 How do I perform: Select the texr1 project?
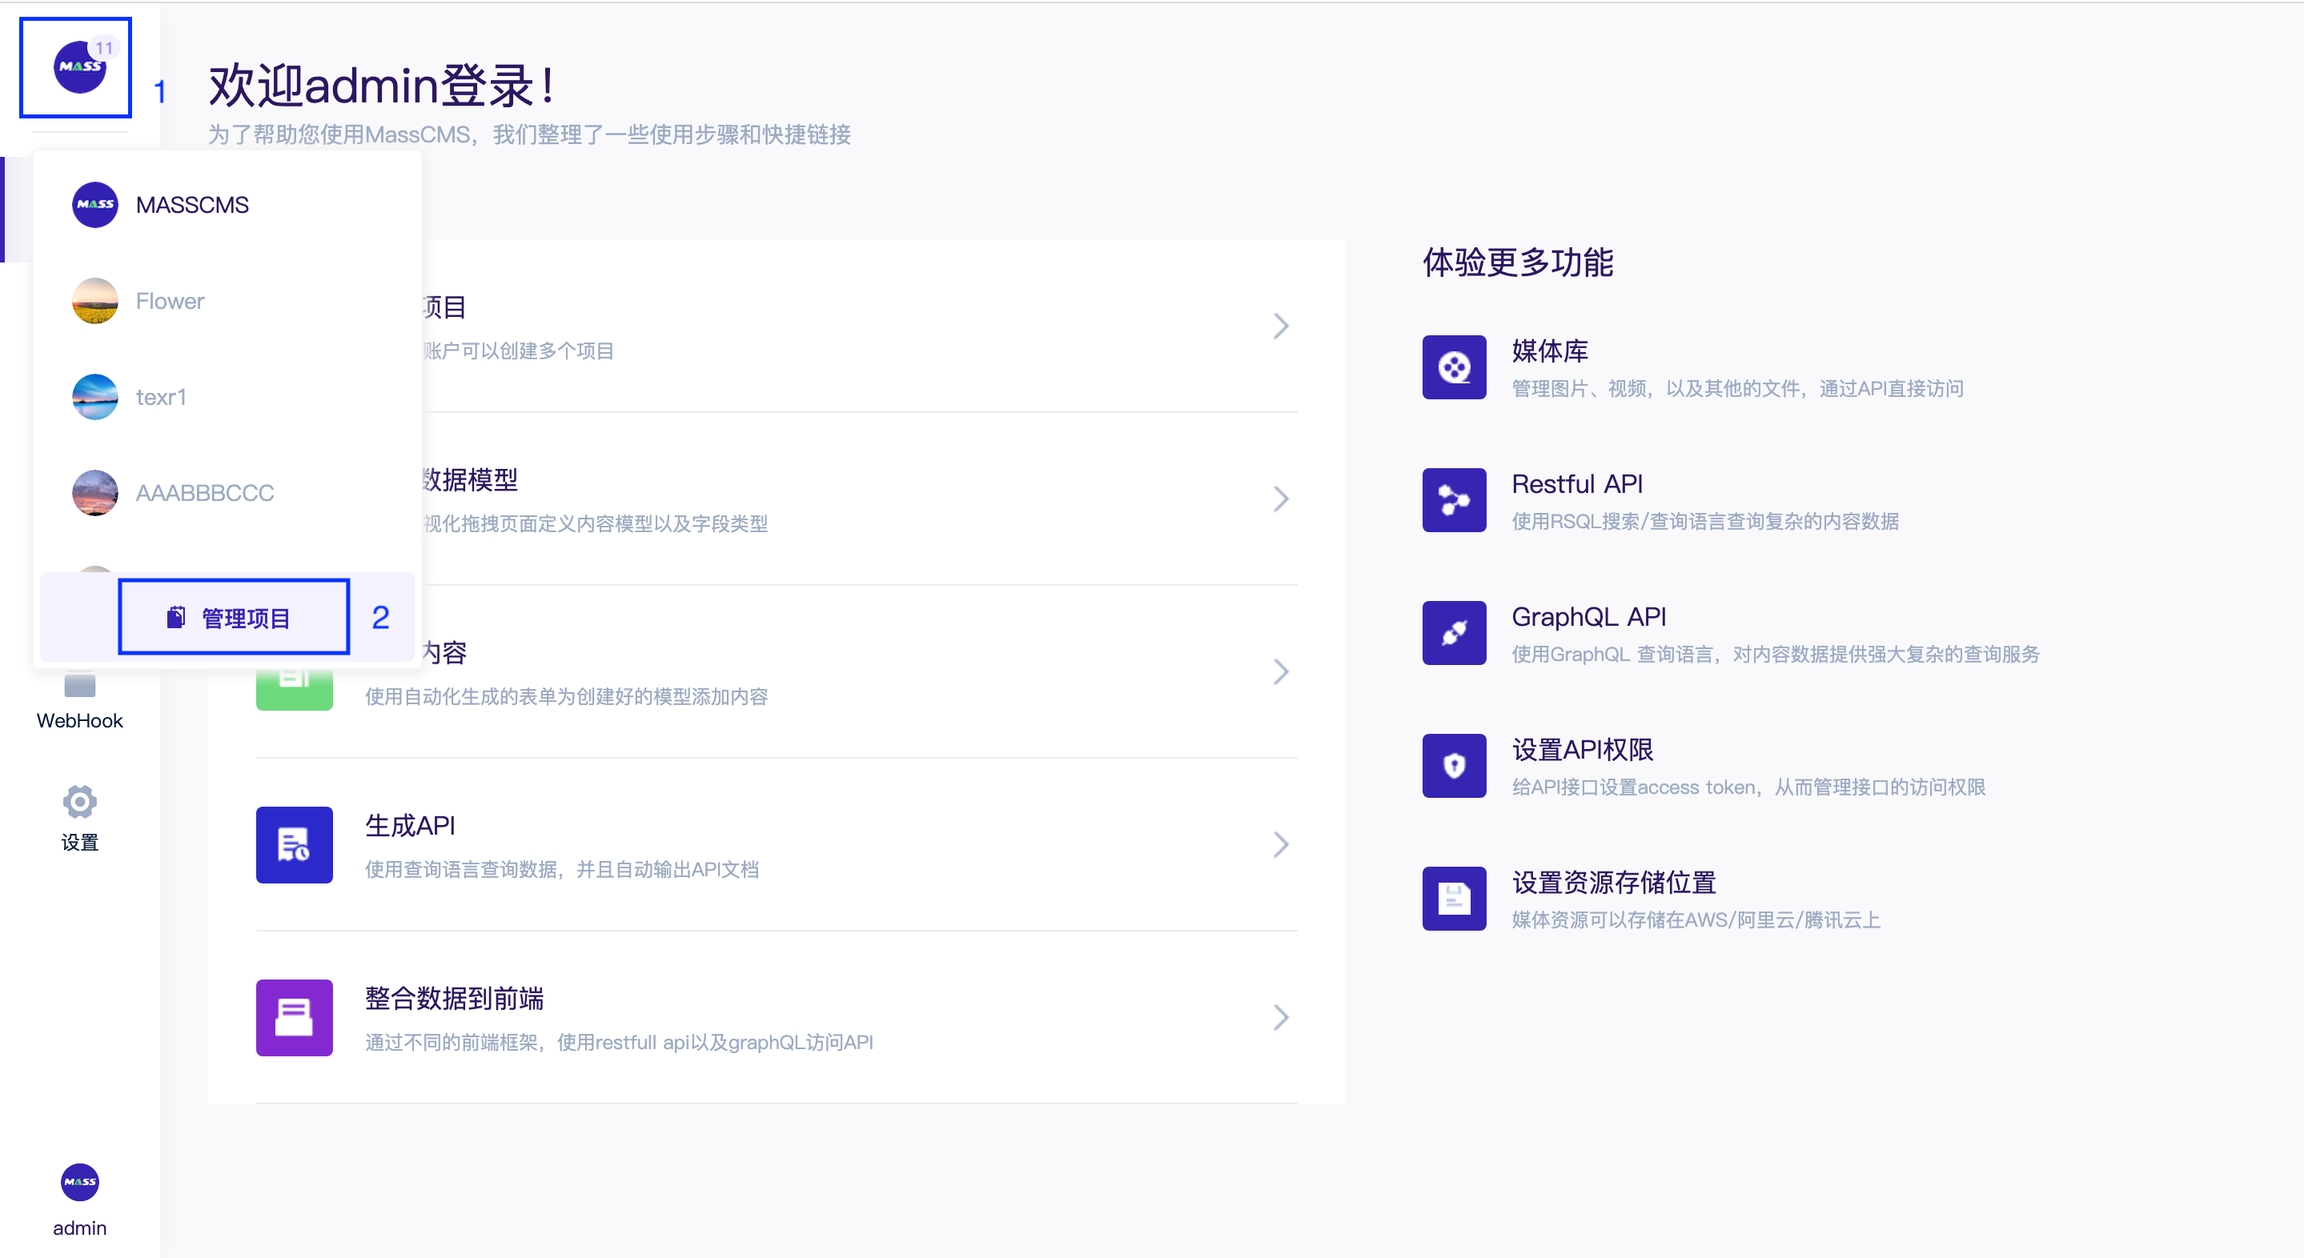(161, 397)
